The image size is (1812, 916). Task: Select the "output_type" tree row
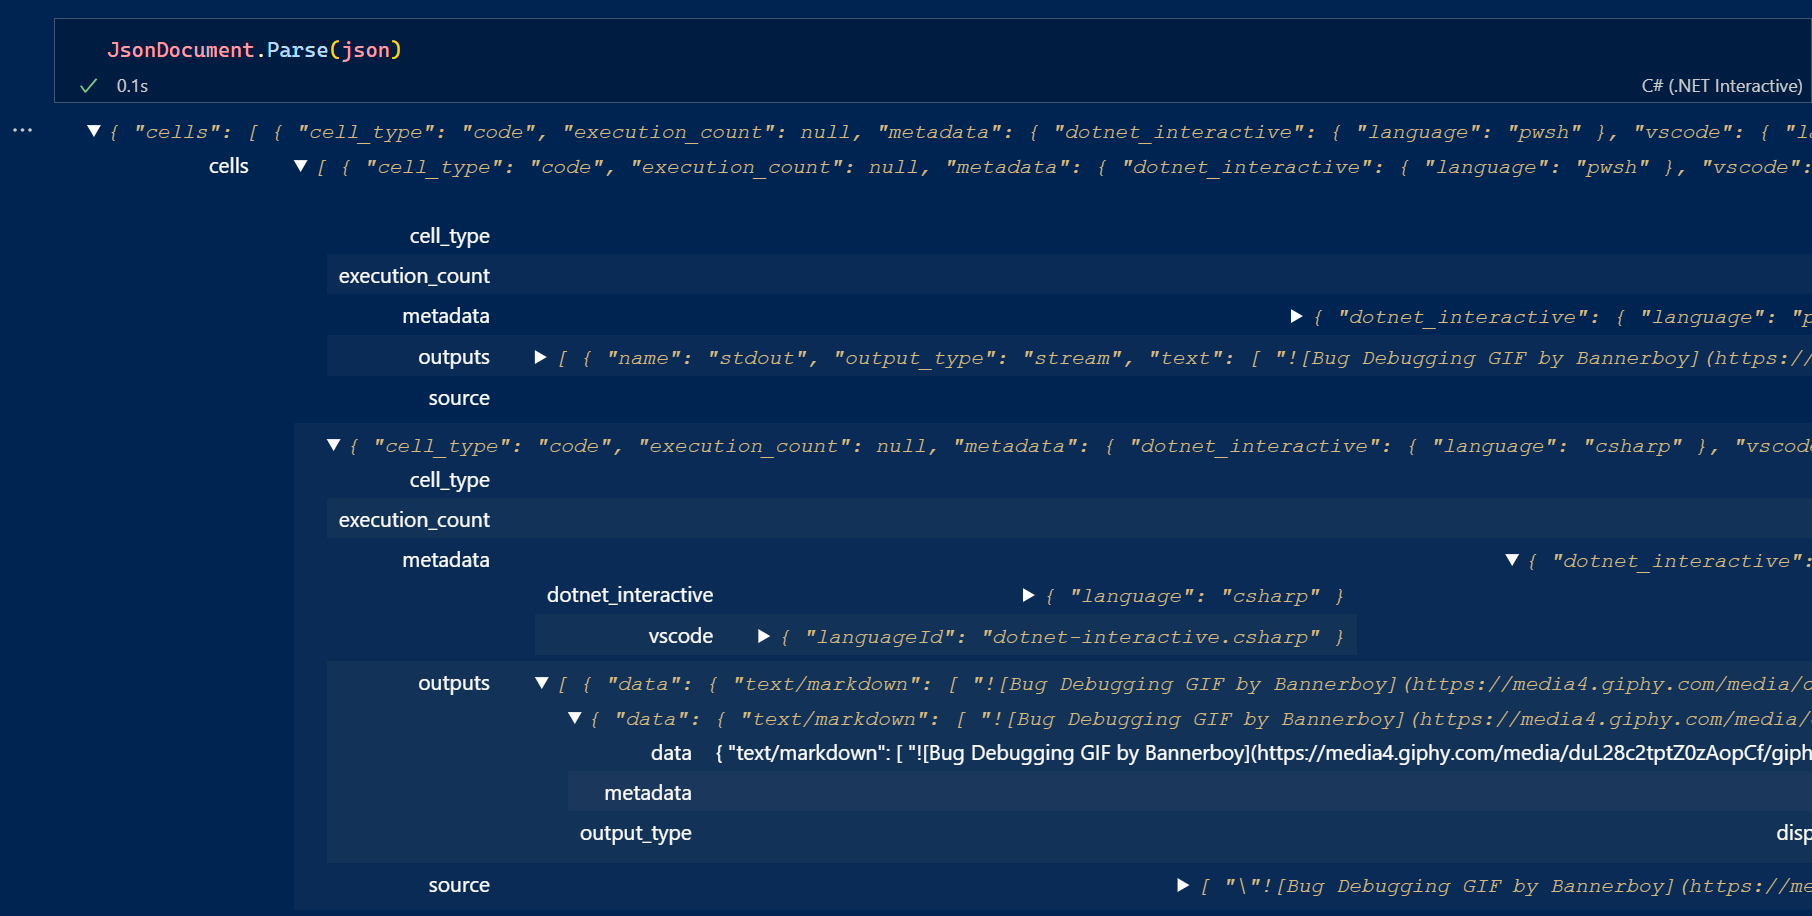point(635,832)
